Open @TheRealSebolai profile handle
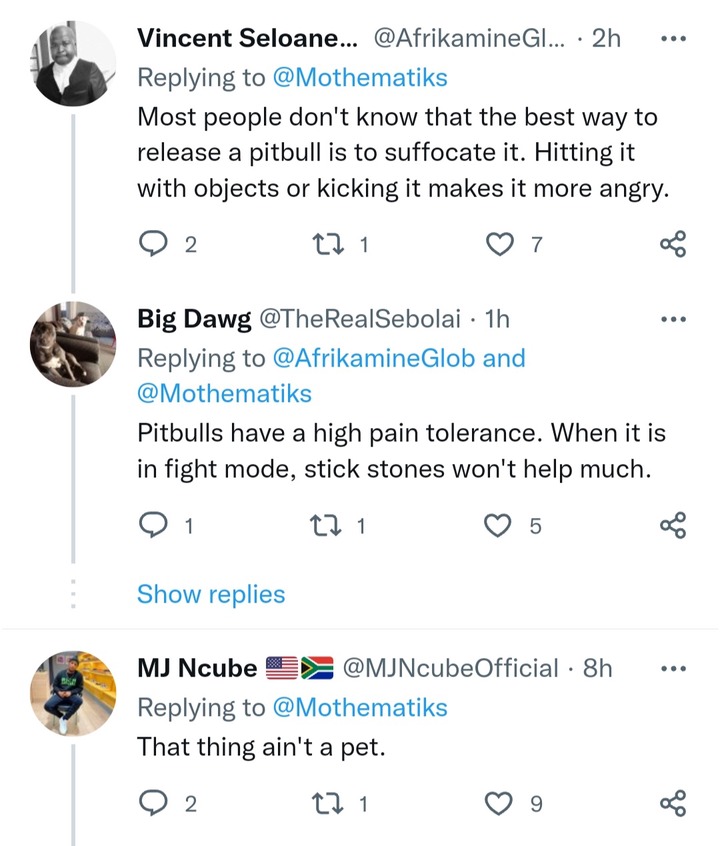This screenshot has width=720, height=846. tap(360, 319)
